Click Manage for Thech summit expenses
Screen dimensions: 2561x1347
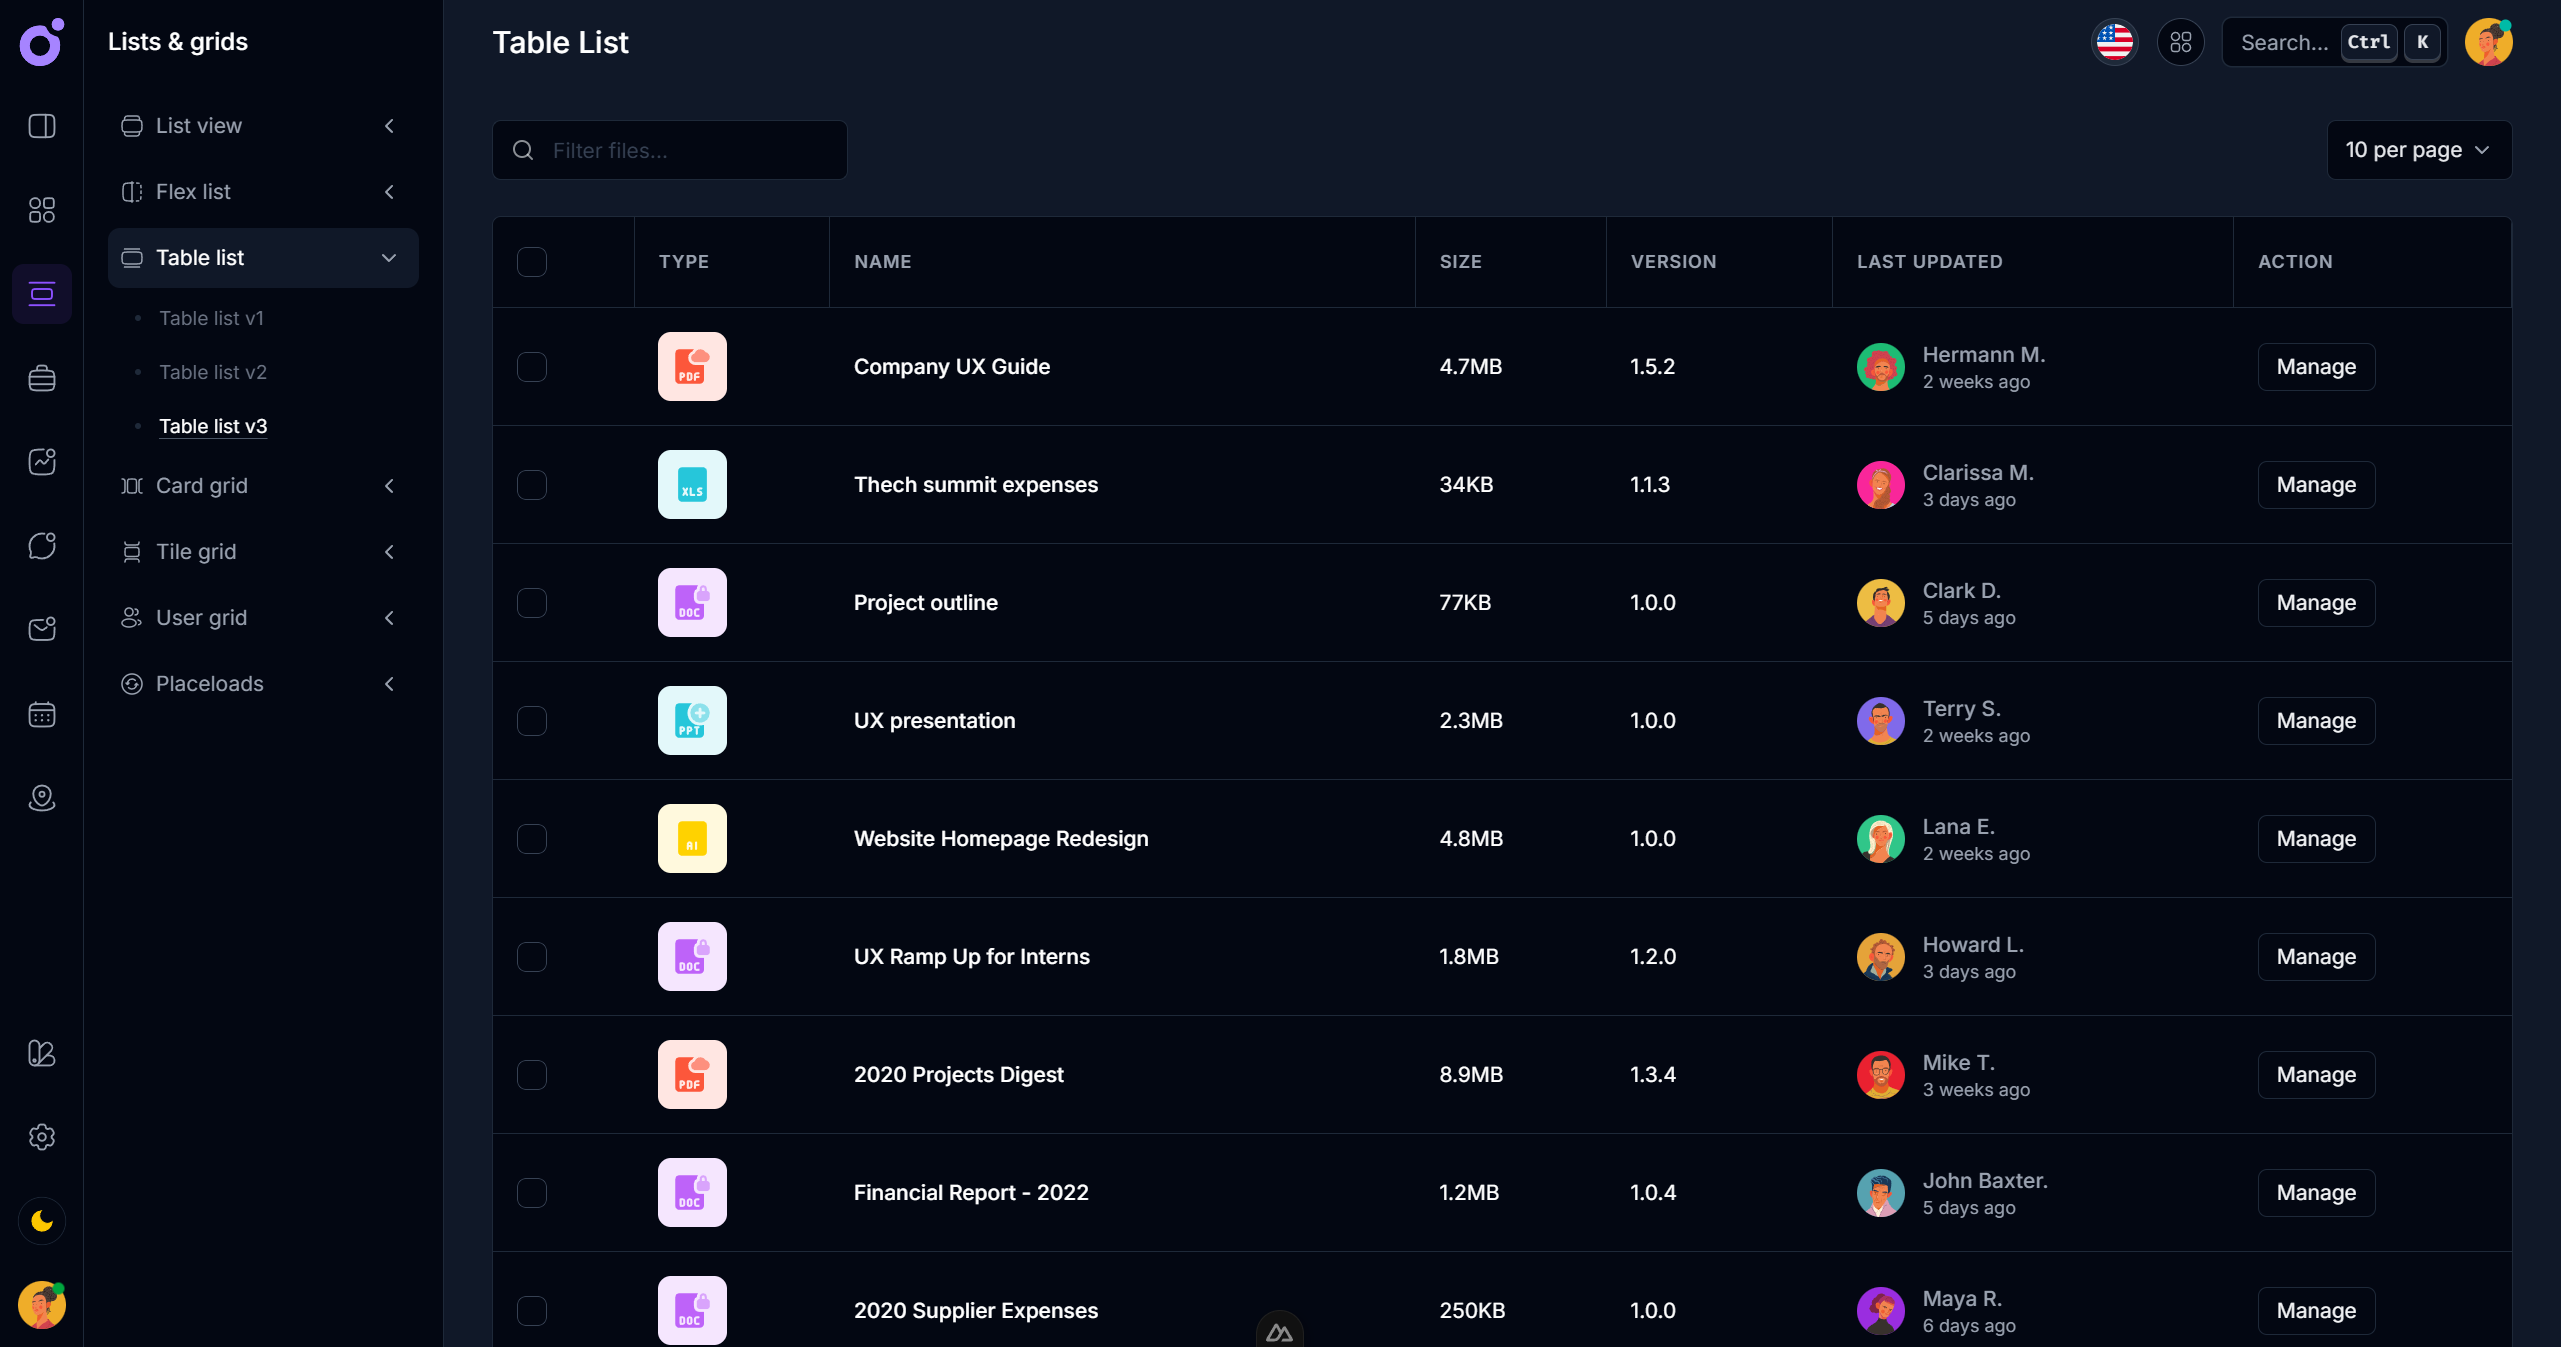(x=2315, y=485)
